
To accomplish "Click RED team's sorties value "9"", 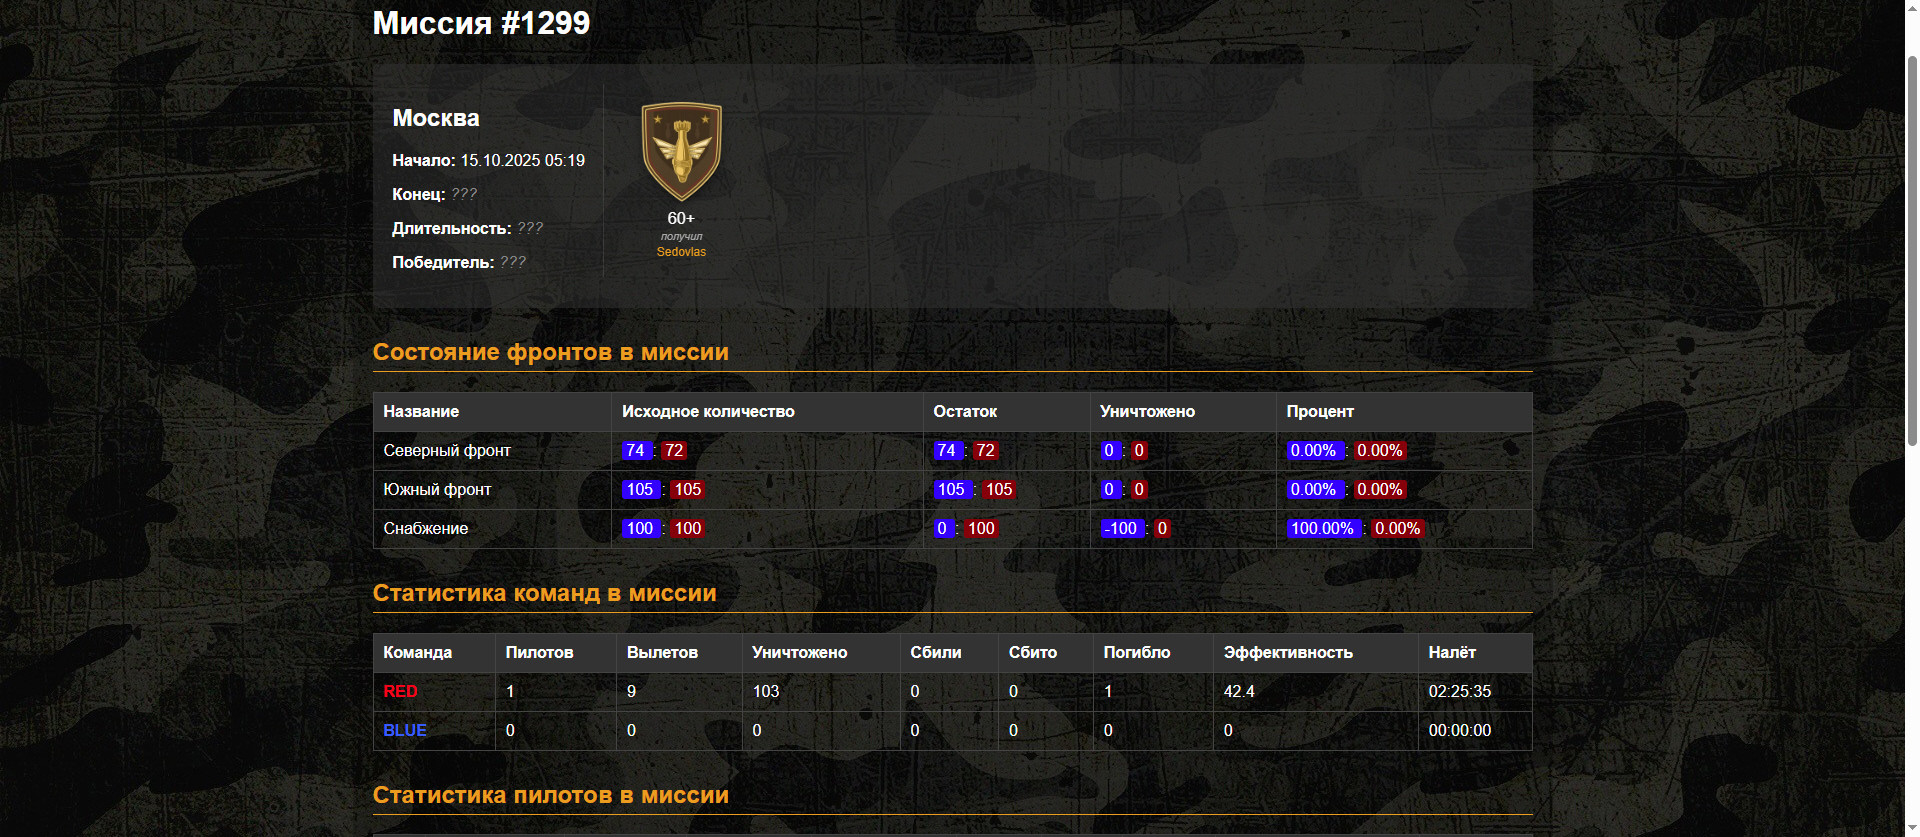I will point(631,691).
